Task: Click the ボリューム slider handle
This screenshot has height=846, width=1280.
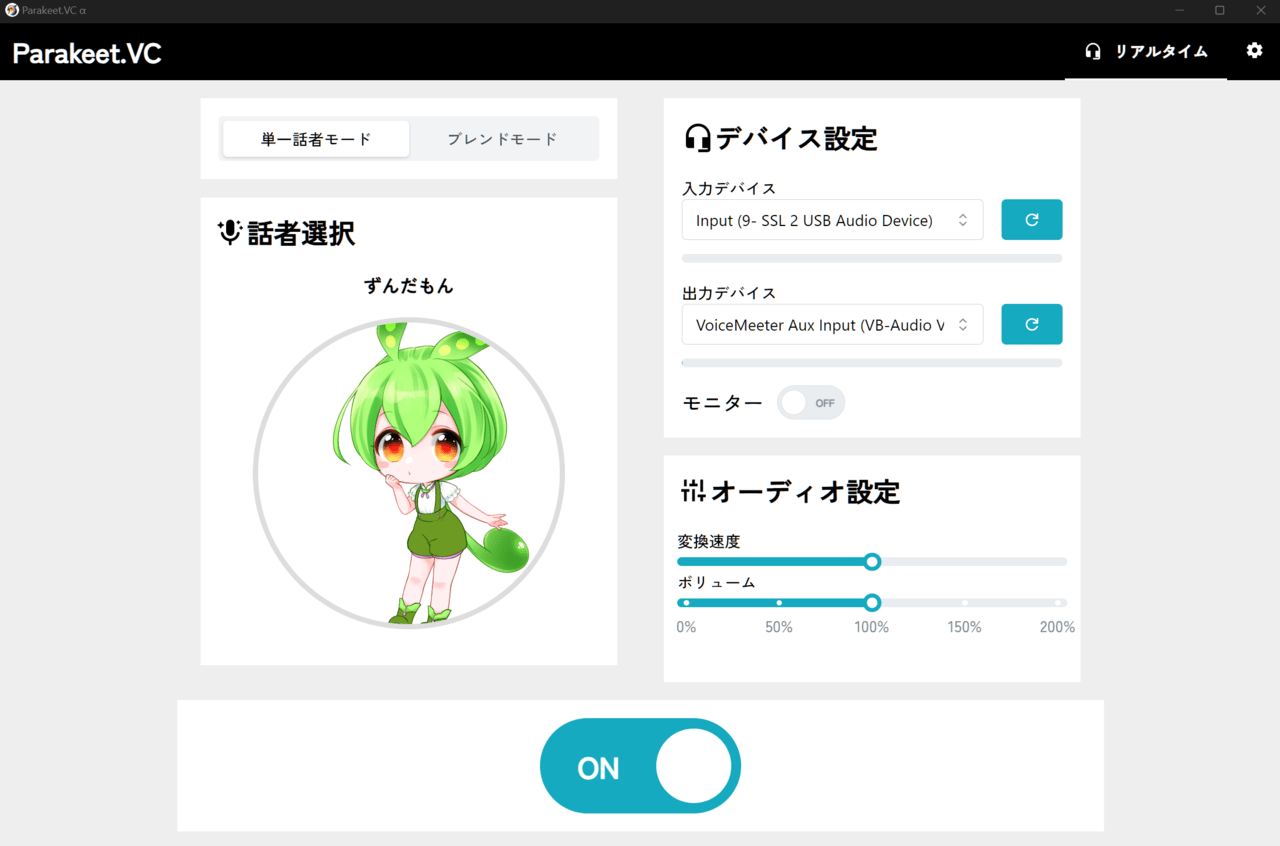Action: pos(872,602)
